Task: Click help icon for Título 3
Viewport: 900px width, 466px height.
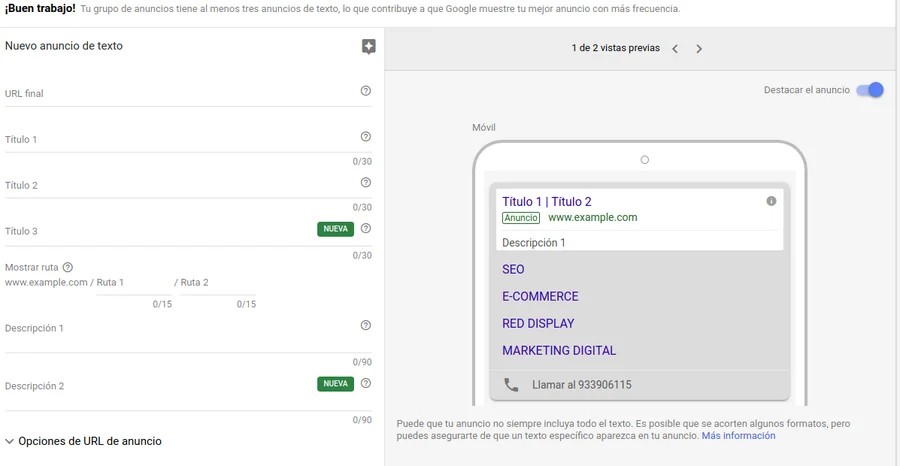Action: tap(366, 229)
